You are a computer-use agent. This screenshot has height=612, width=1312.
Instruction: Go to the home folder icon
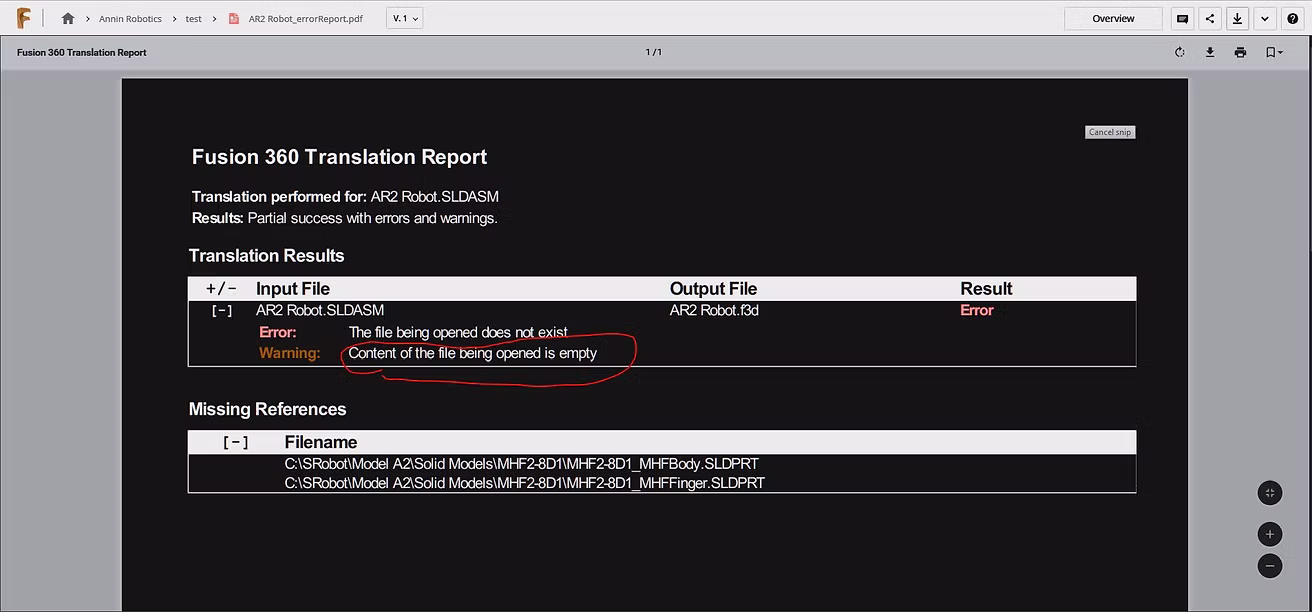tap(68, 19)
